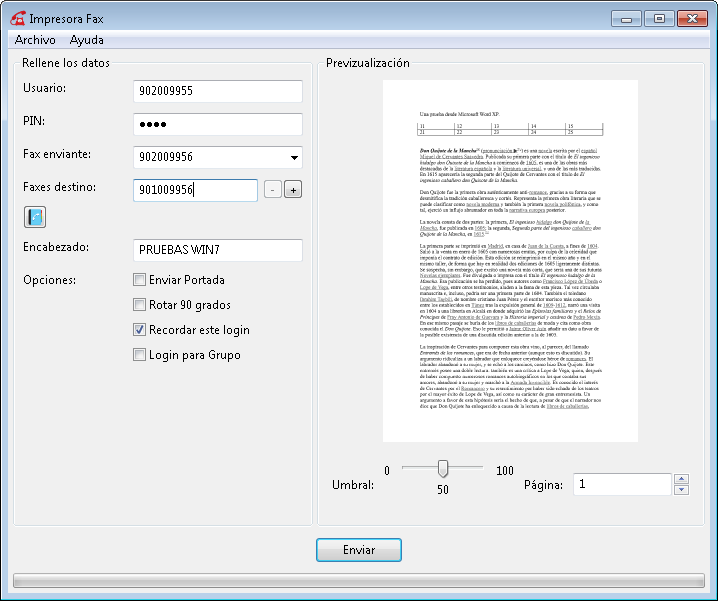
Task: Click the Impresora Fax title bar icon
Action: pos(17,18)
